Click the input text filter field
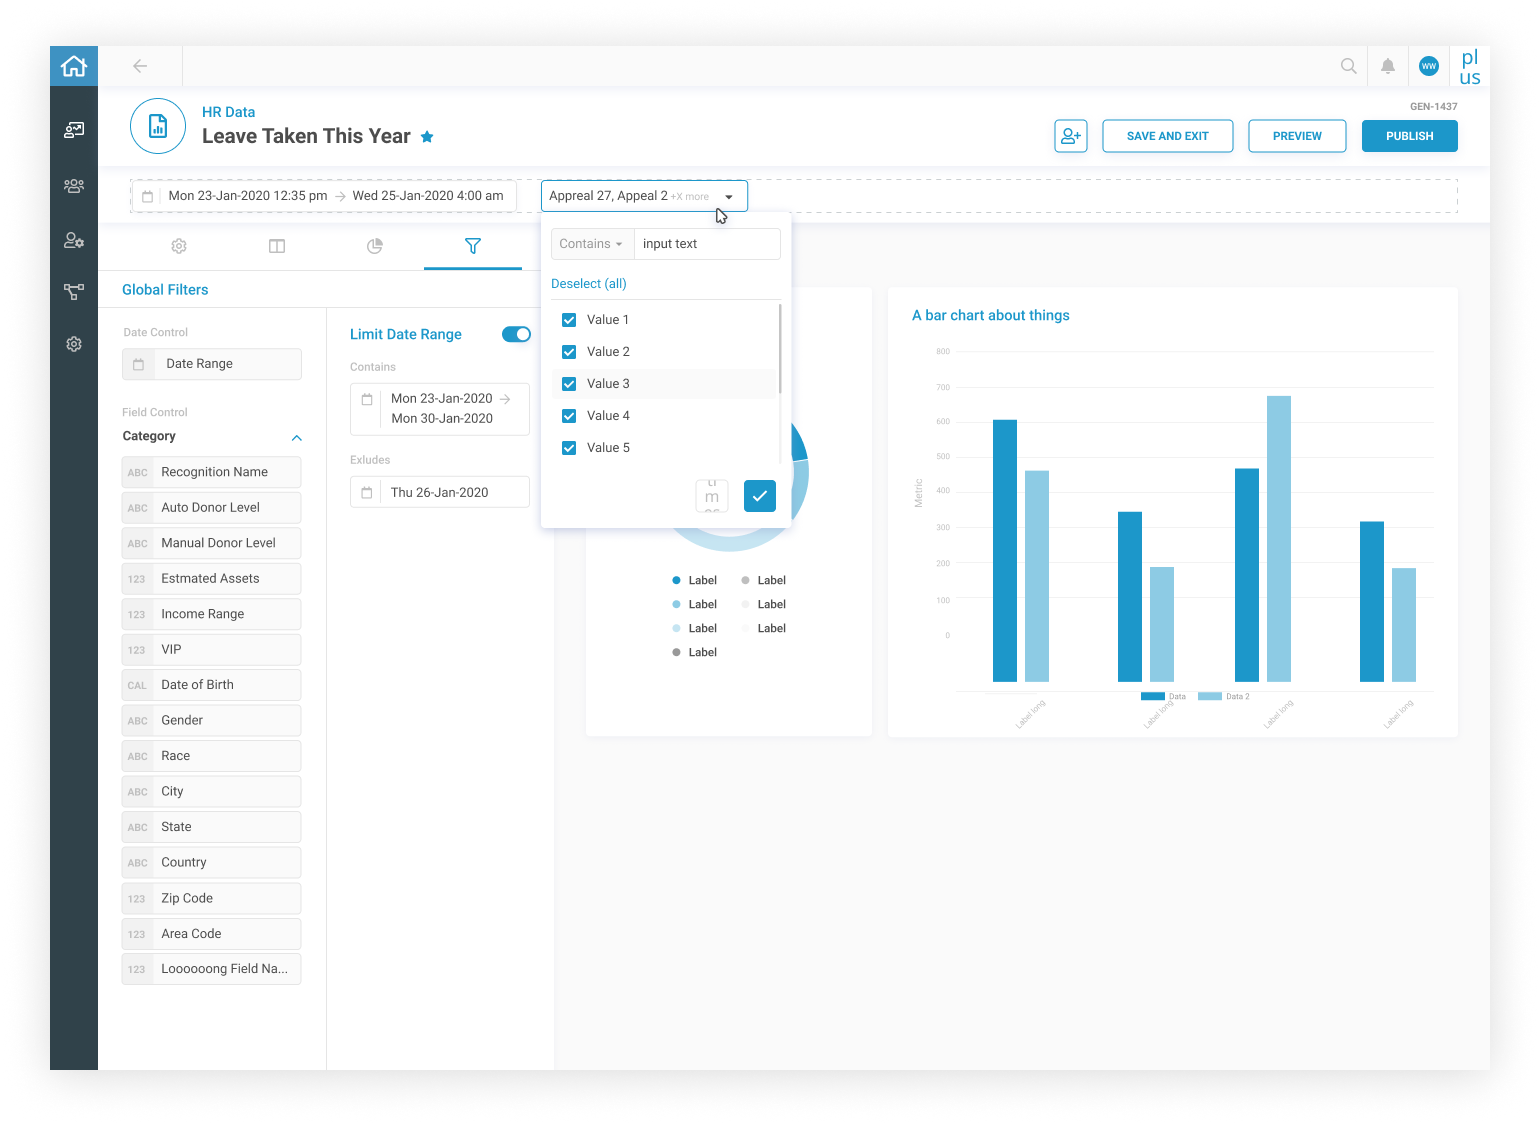Image resolution: width=1540 pixels, height=1124 pixels. click(706, 244)
